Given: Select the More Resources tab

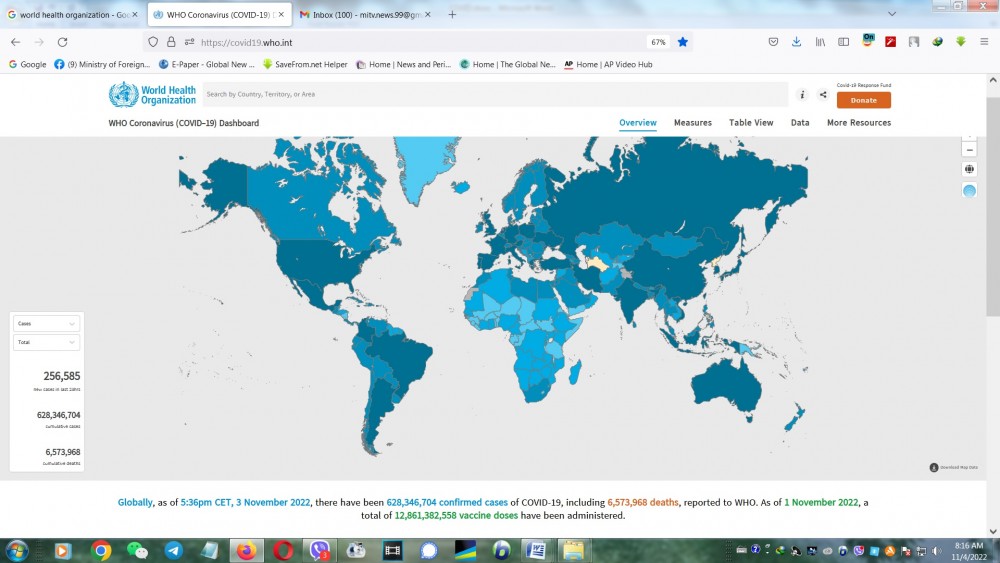Looking at the screenshot, I should [x=858, y=123].
